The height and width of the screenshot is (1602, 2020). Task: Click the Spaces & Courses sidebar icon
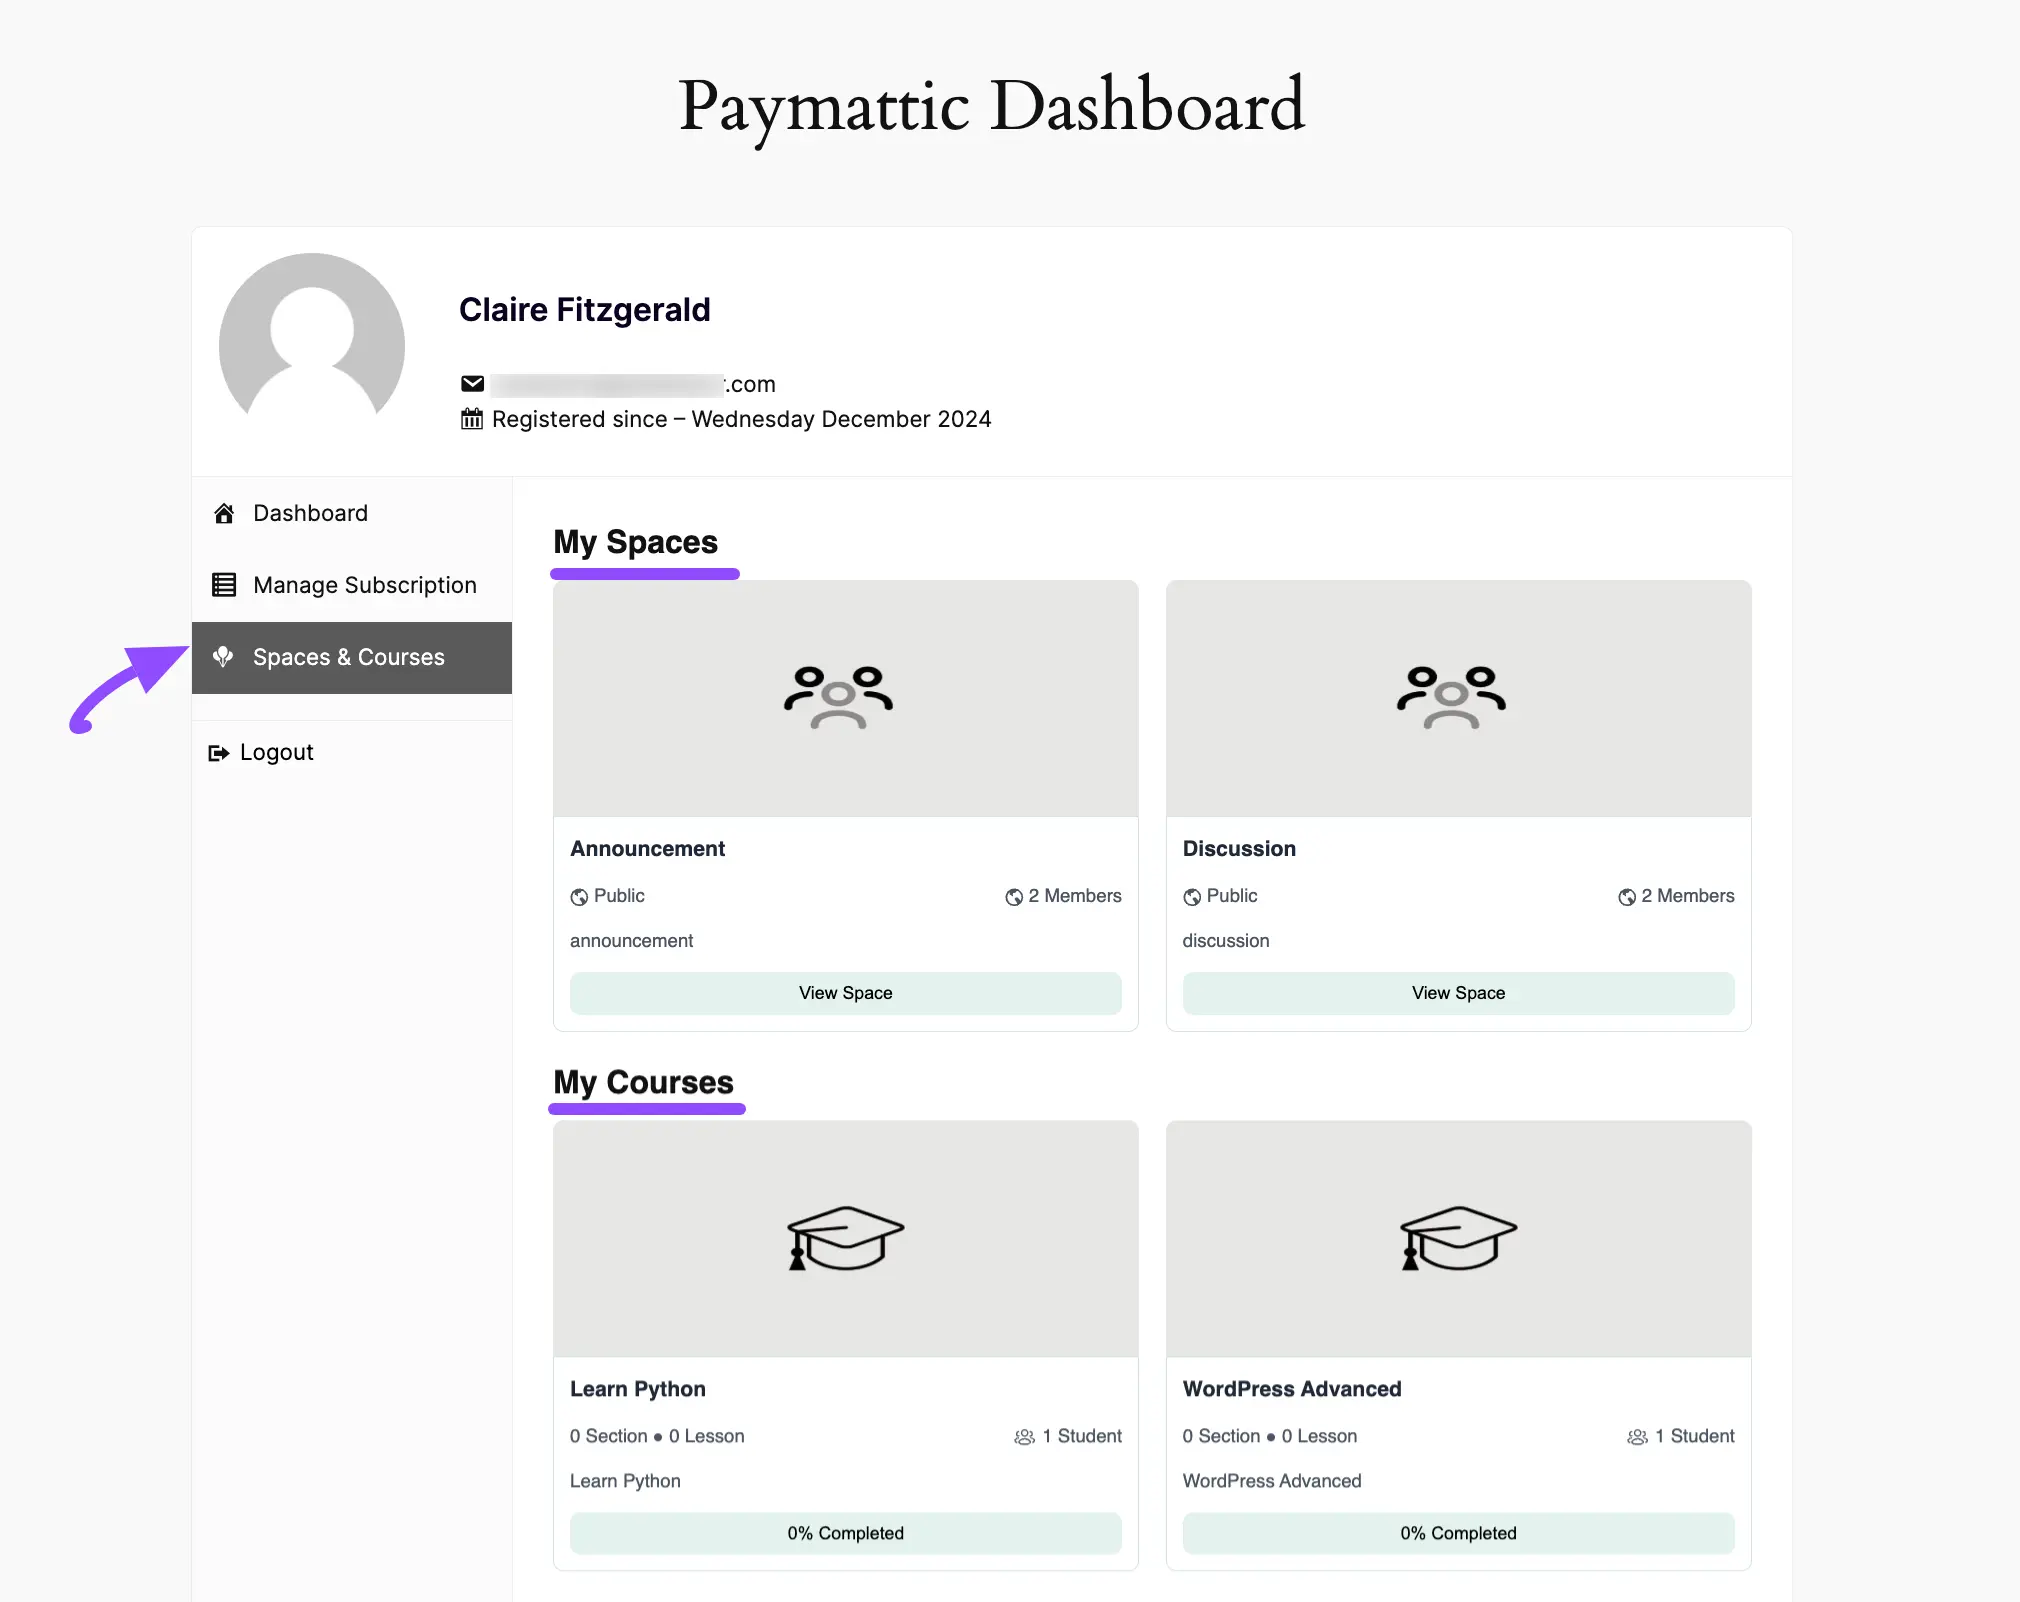coord(223,657)
